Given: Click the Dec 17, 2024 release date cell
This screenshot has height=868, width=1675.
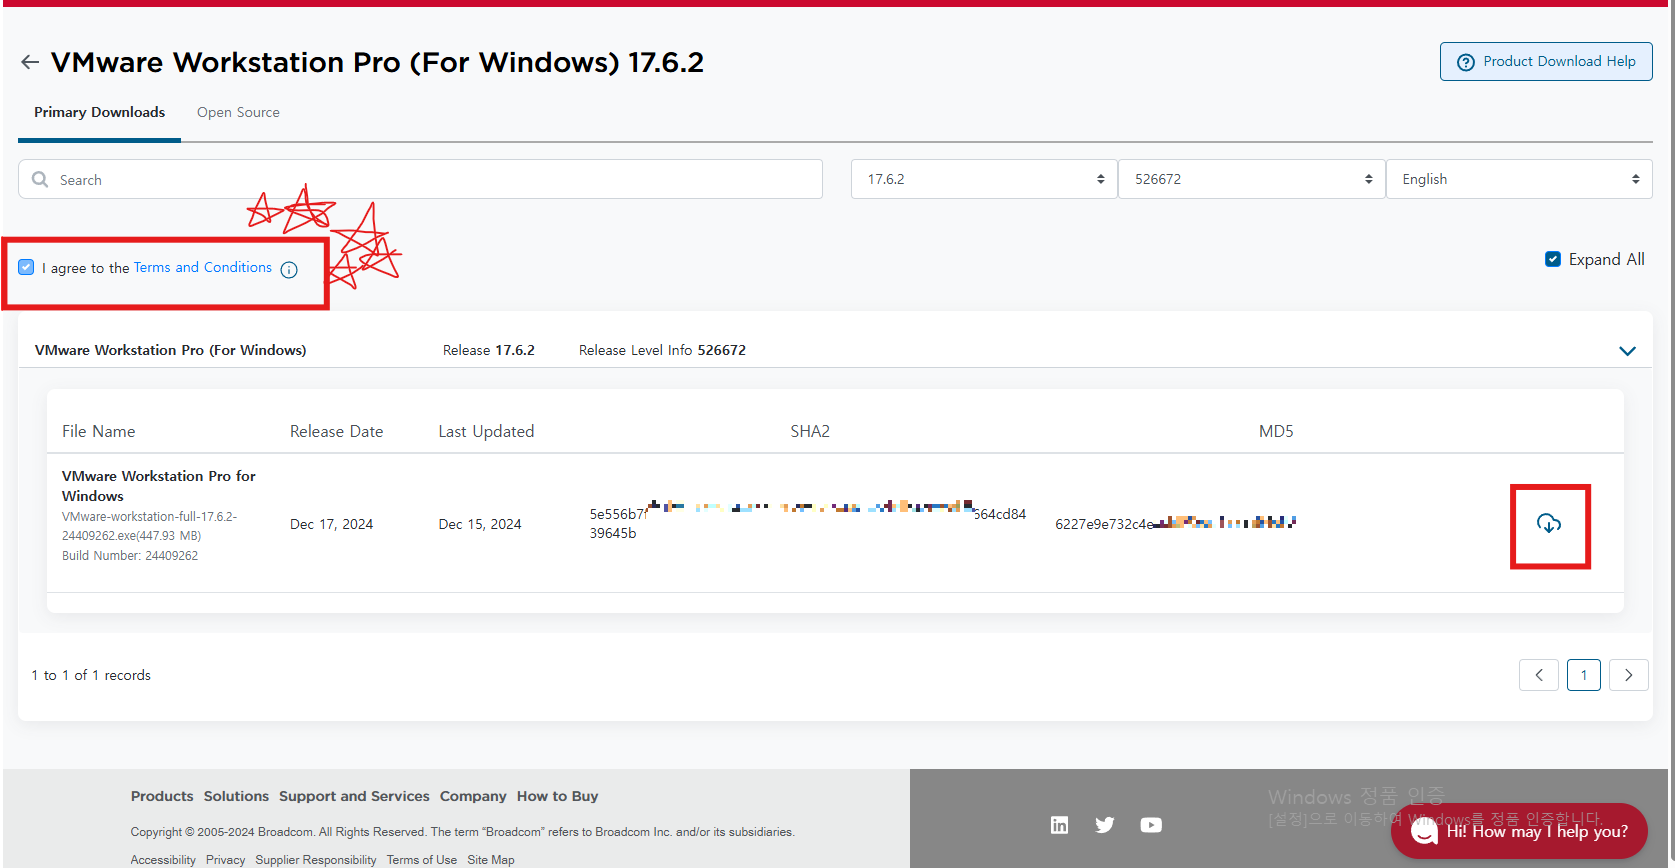Looking at the screenshot, I should point(331,524).
